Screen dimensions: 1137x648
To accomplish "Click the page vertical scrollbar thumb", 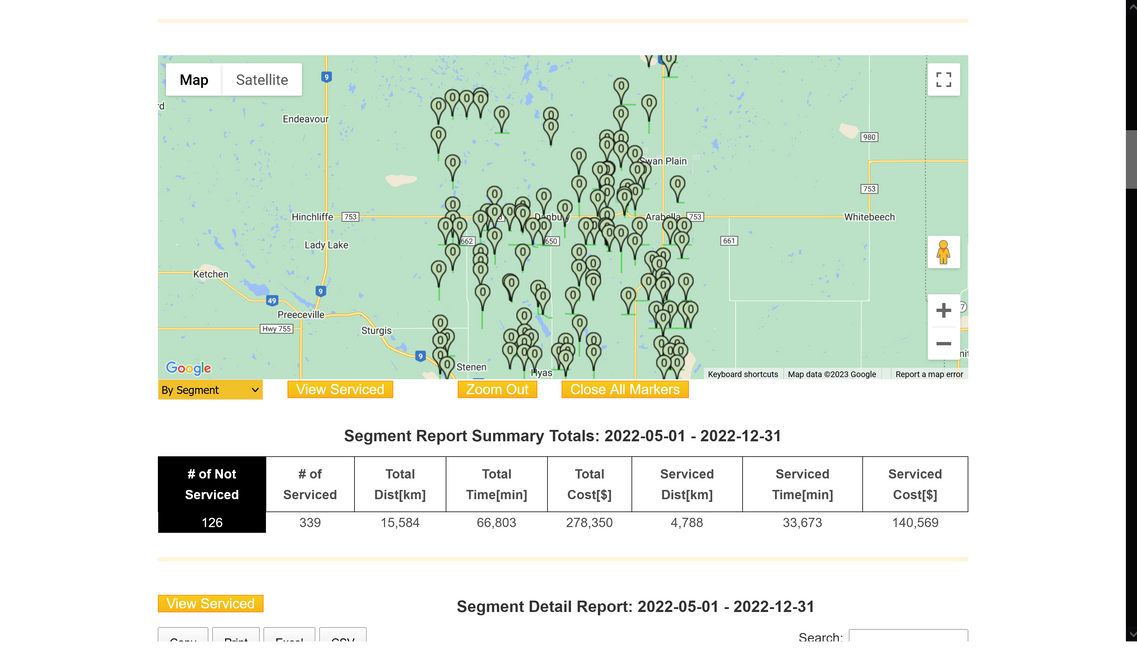I will point(1131,159).
